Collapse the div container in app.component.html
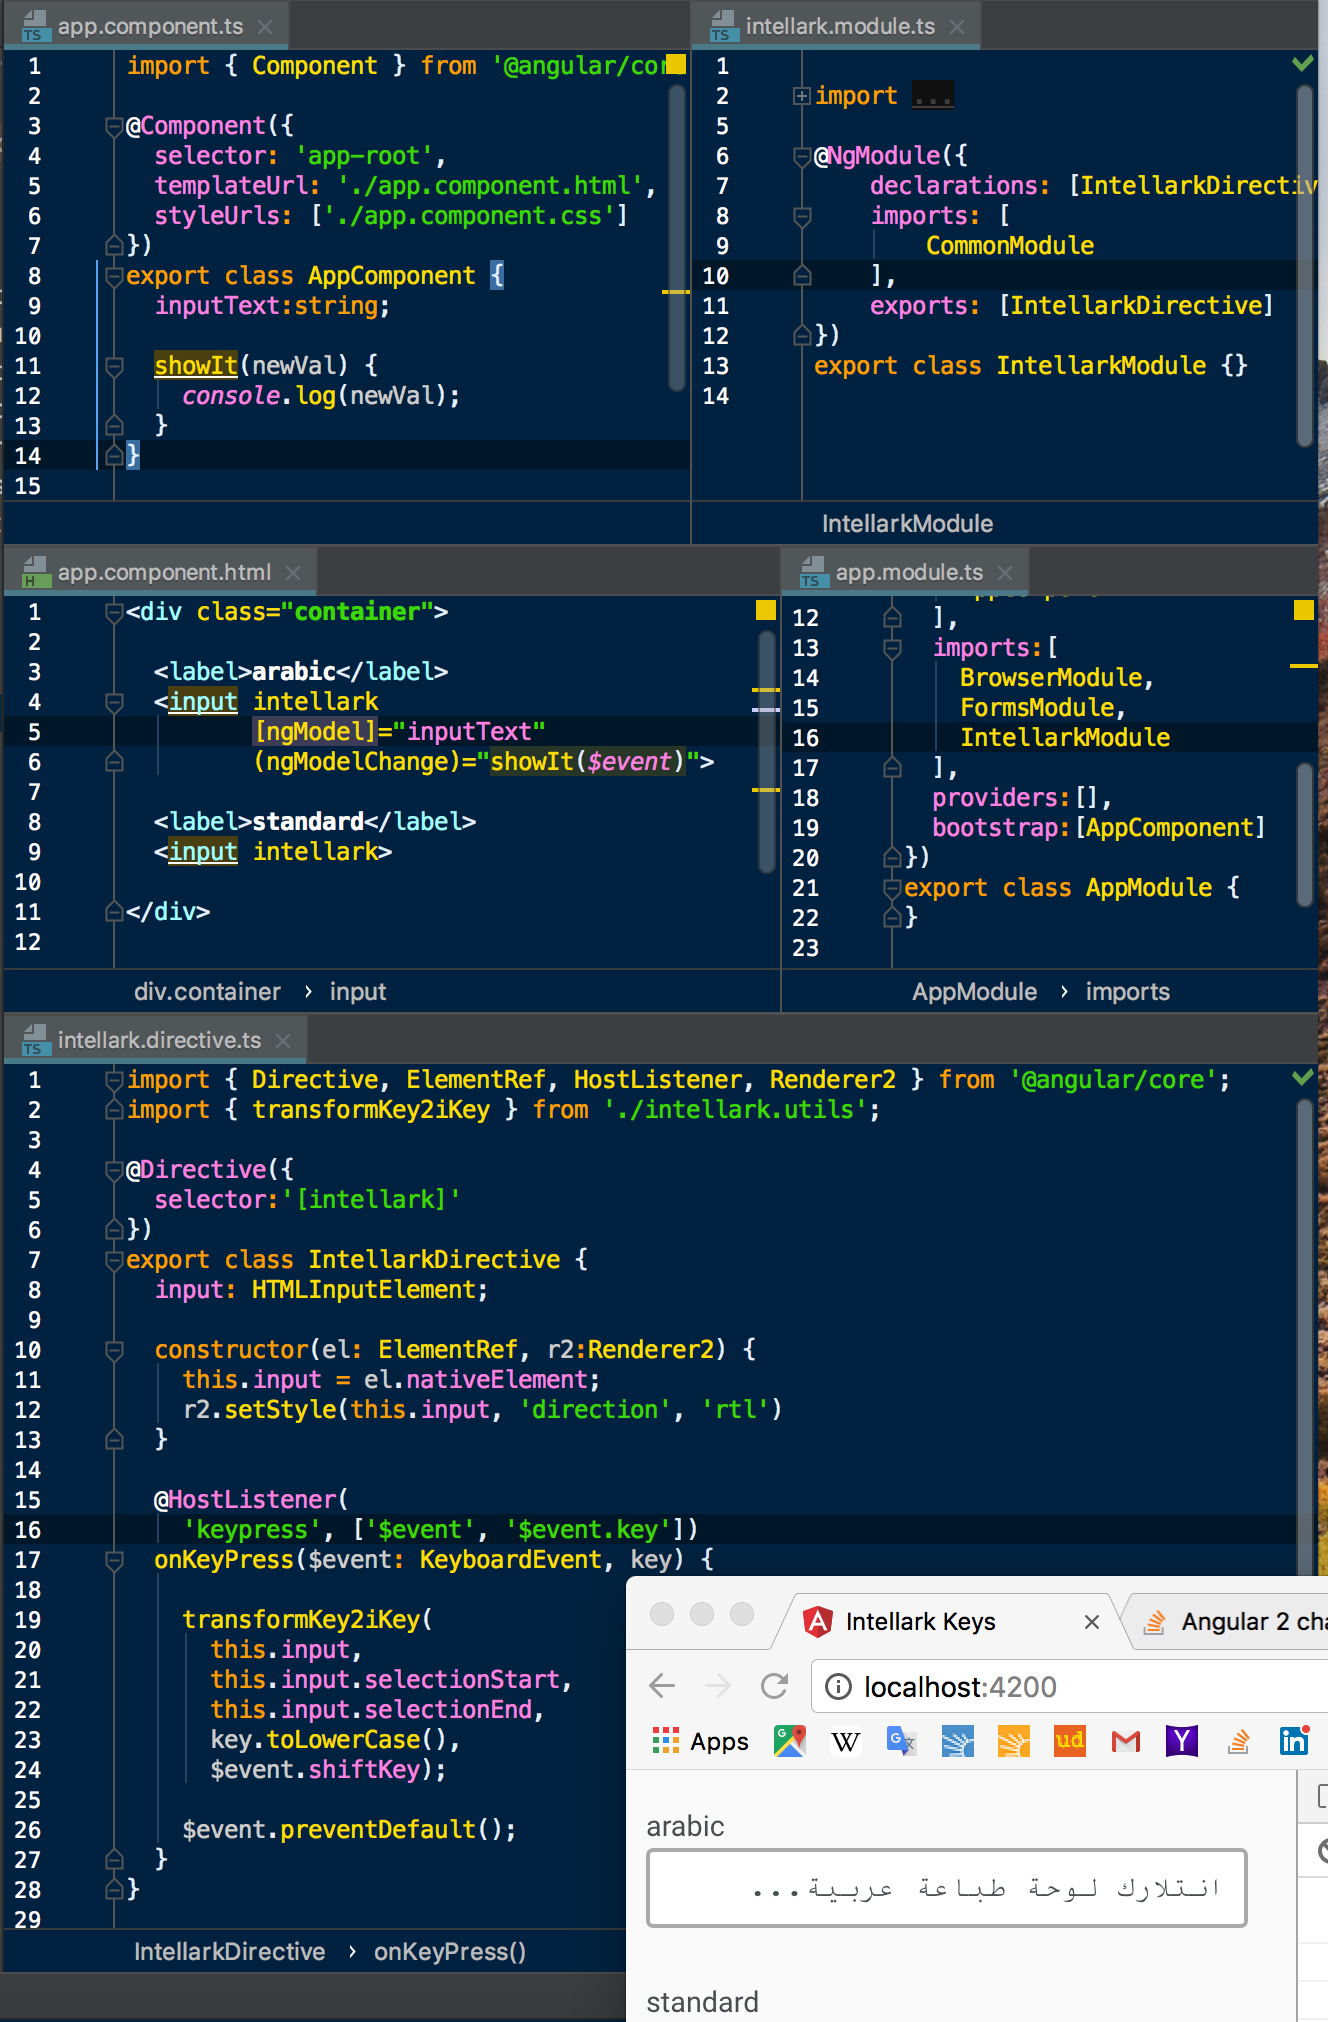1328x2022 pixels. (114, 612)
